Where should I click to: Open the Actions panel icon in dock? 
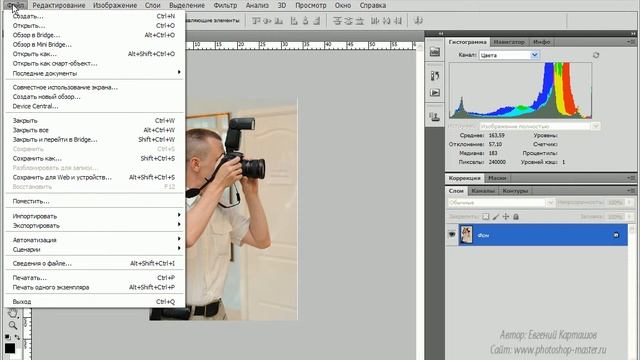click(435, 93)
